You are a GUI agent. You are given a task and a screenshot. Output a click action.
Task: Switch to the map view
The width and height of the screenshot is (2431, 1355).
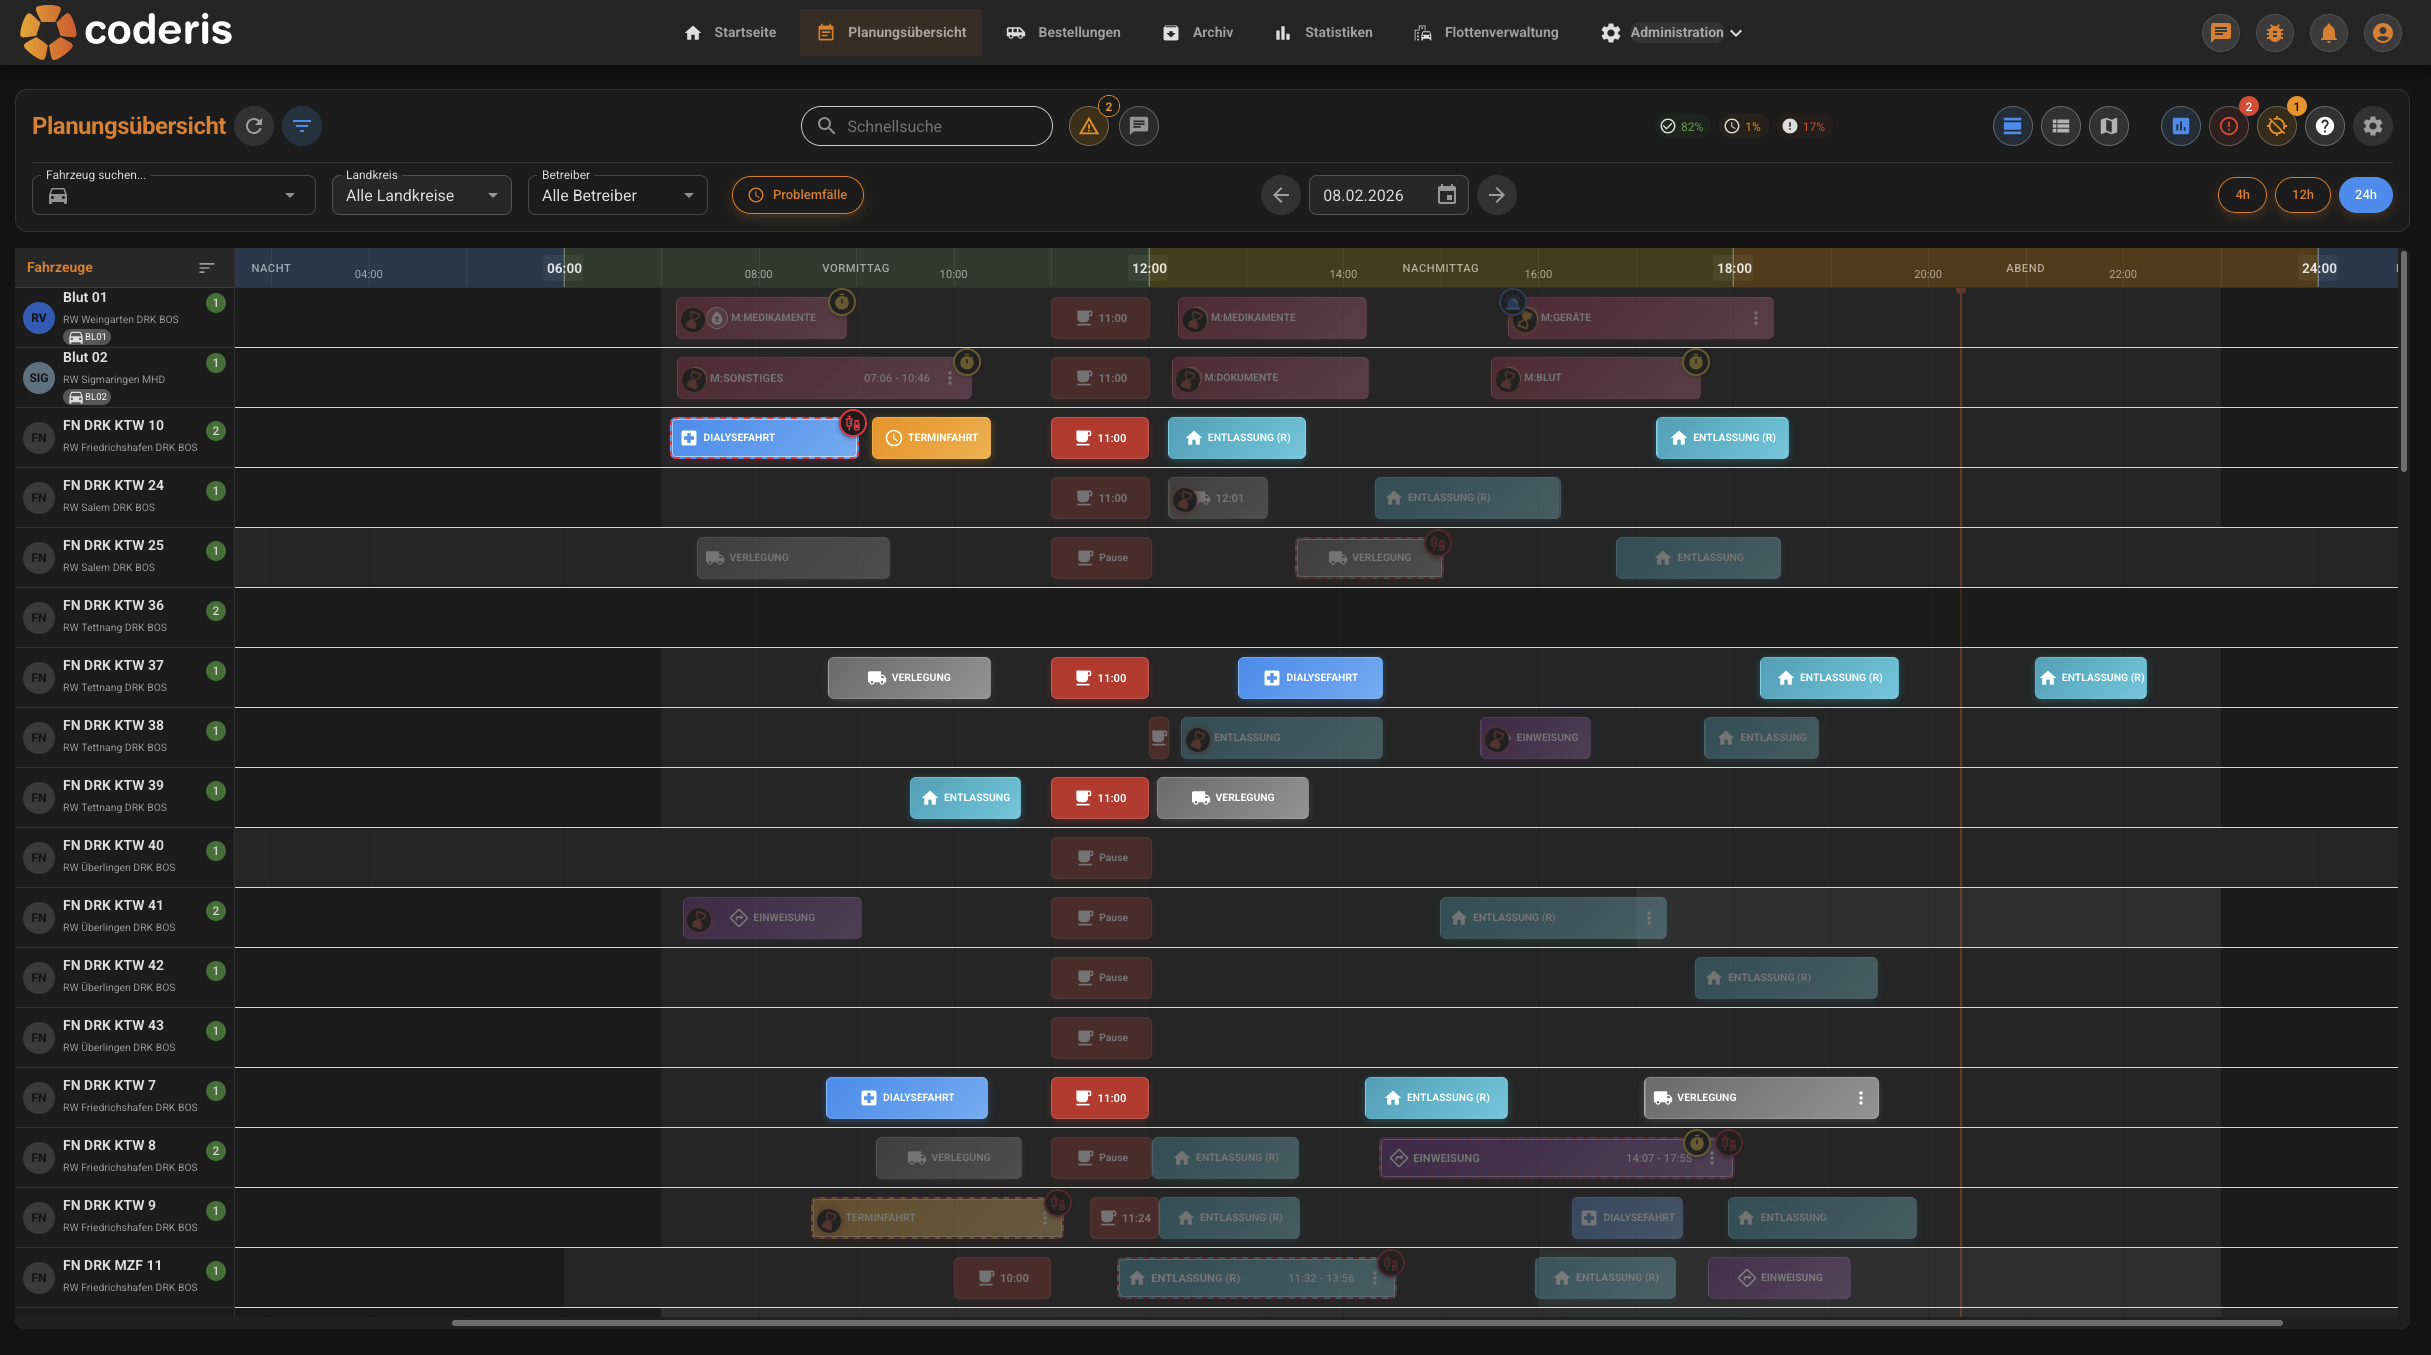coord(2109,126)
